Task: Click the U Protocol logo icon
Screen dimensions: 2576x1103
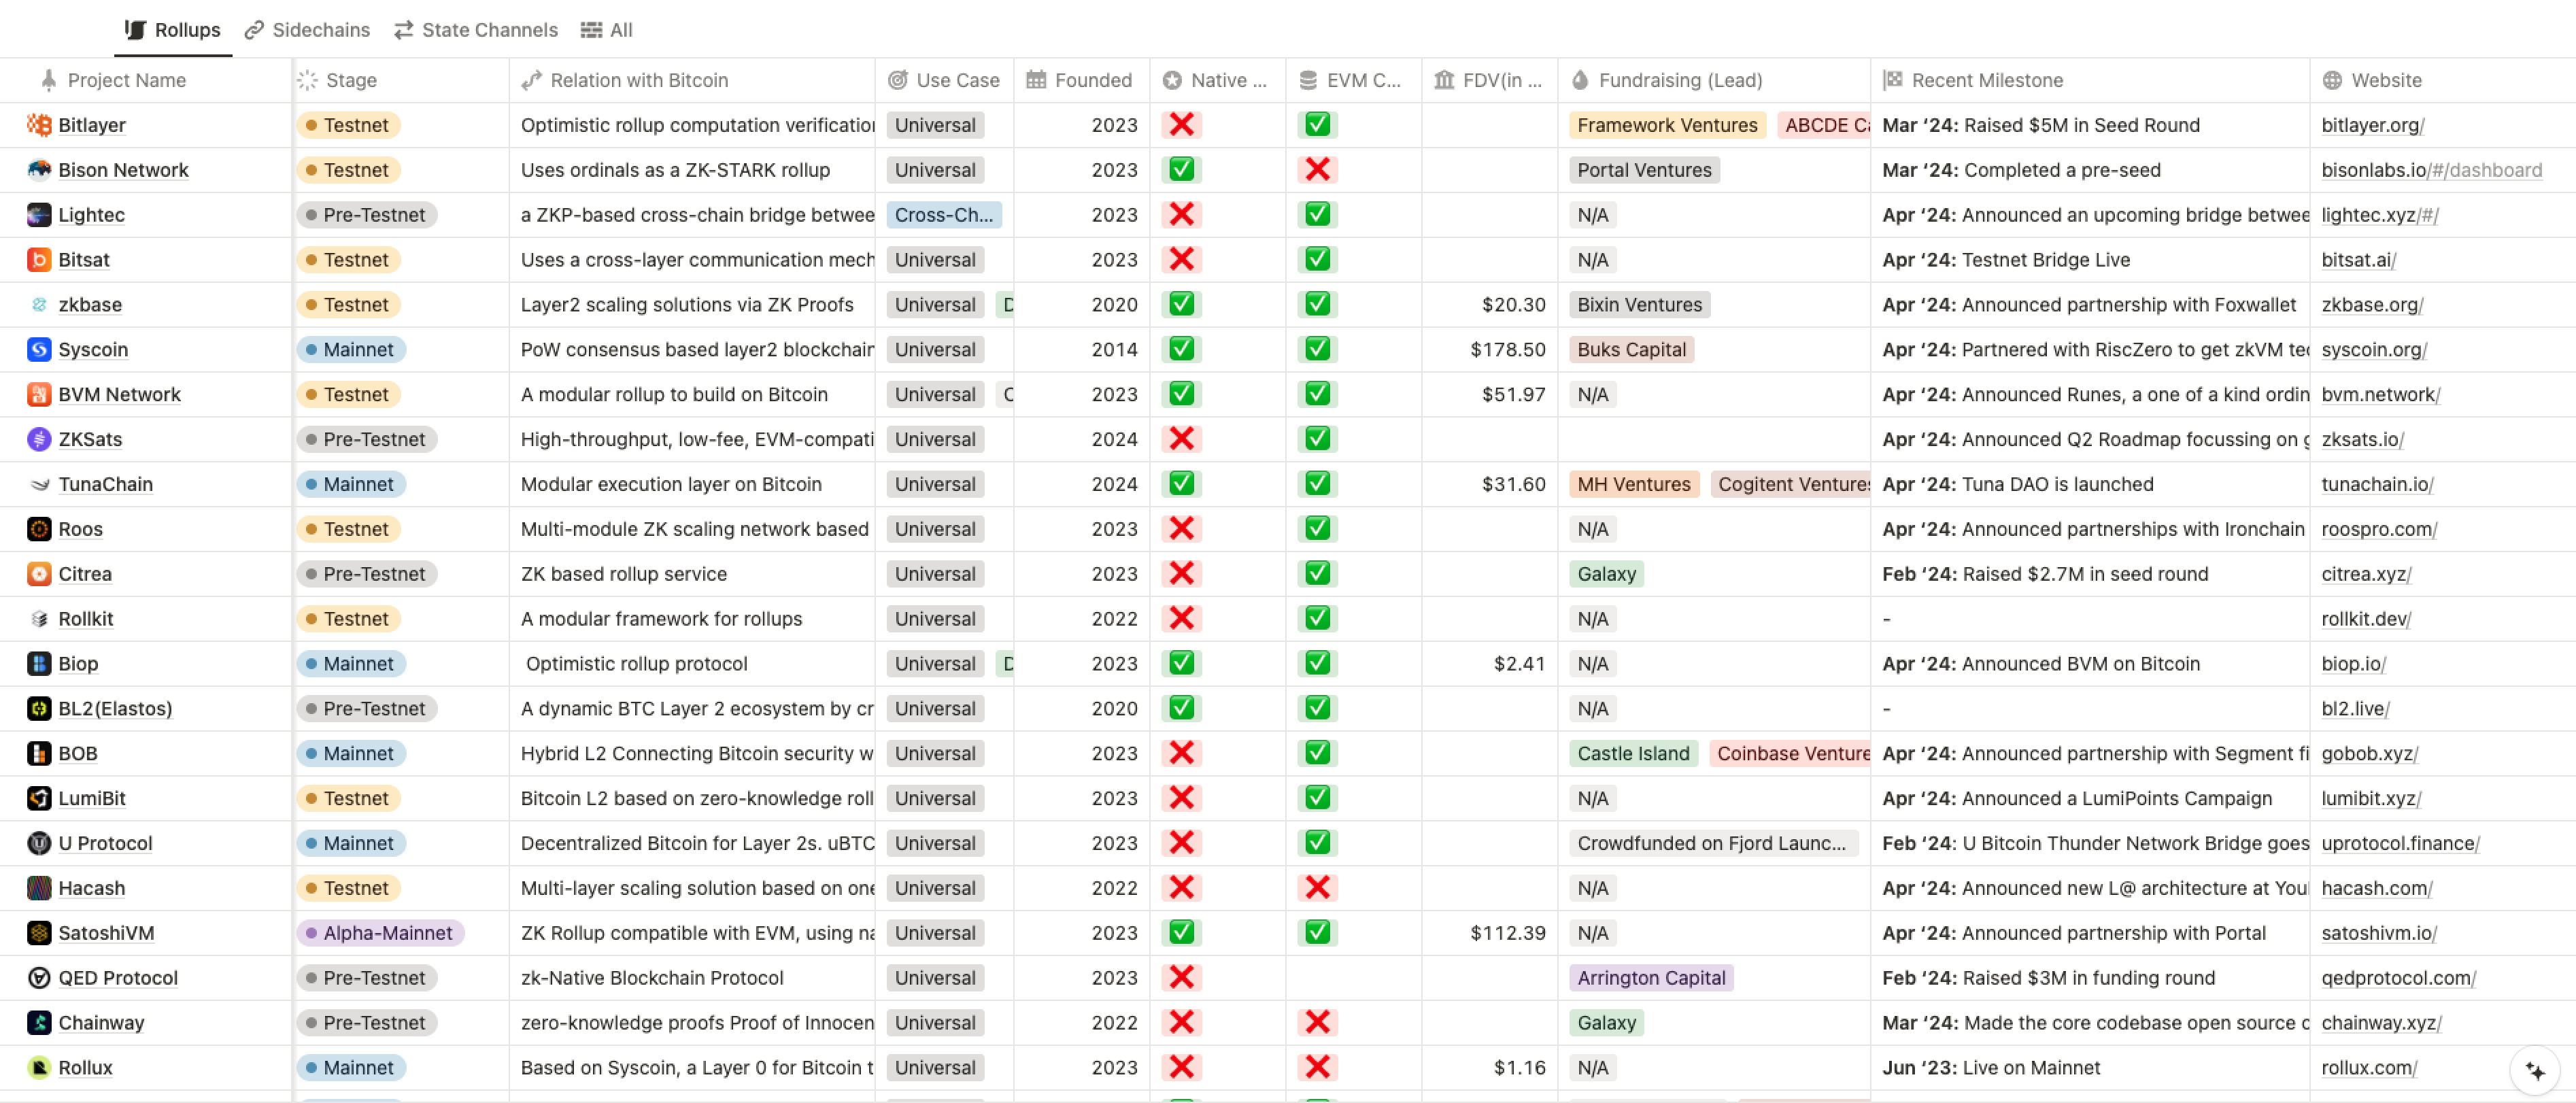Action: (39, 844)
